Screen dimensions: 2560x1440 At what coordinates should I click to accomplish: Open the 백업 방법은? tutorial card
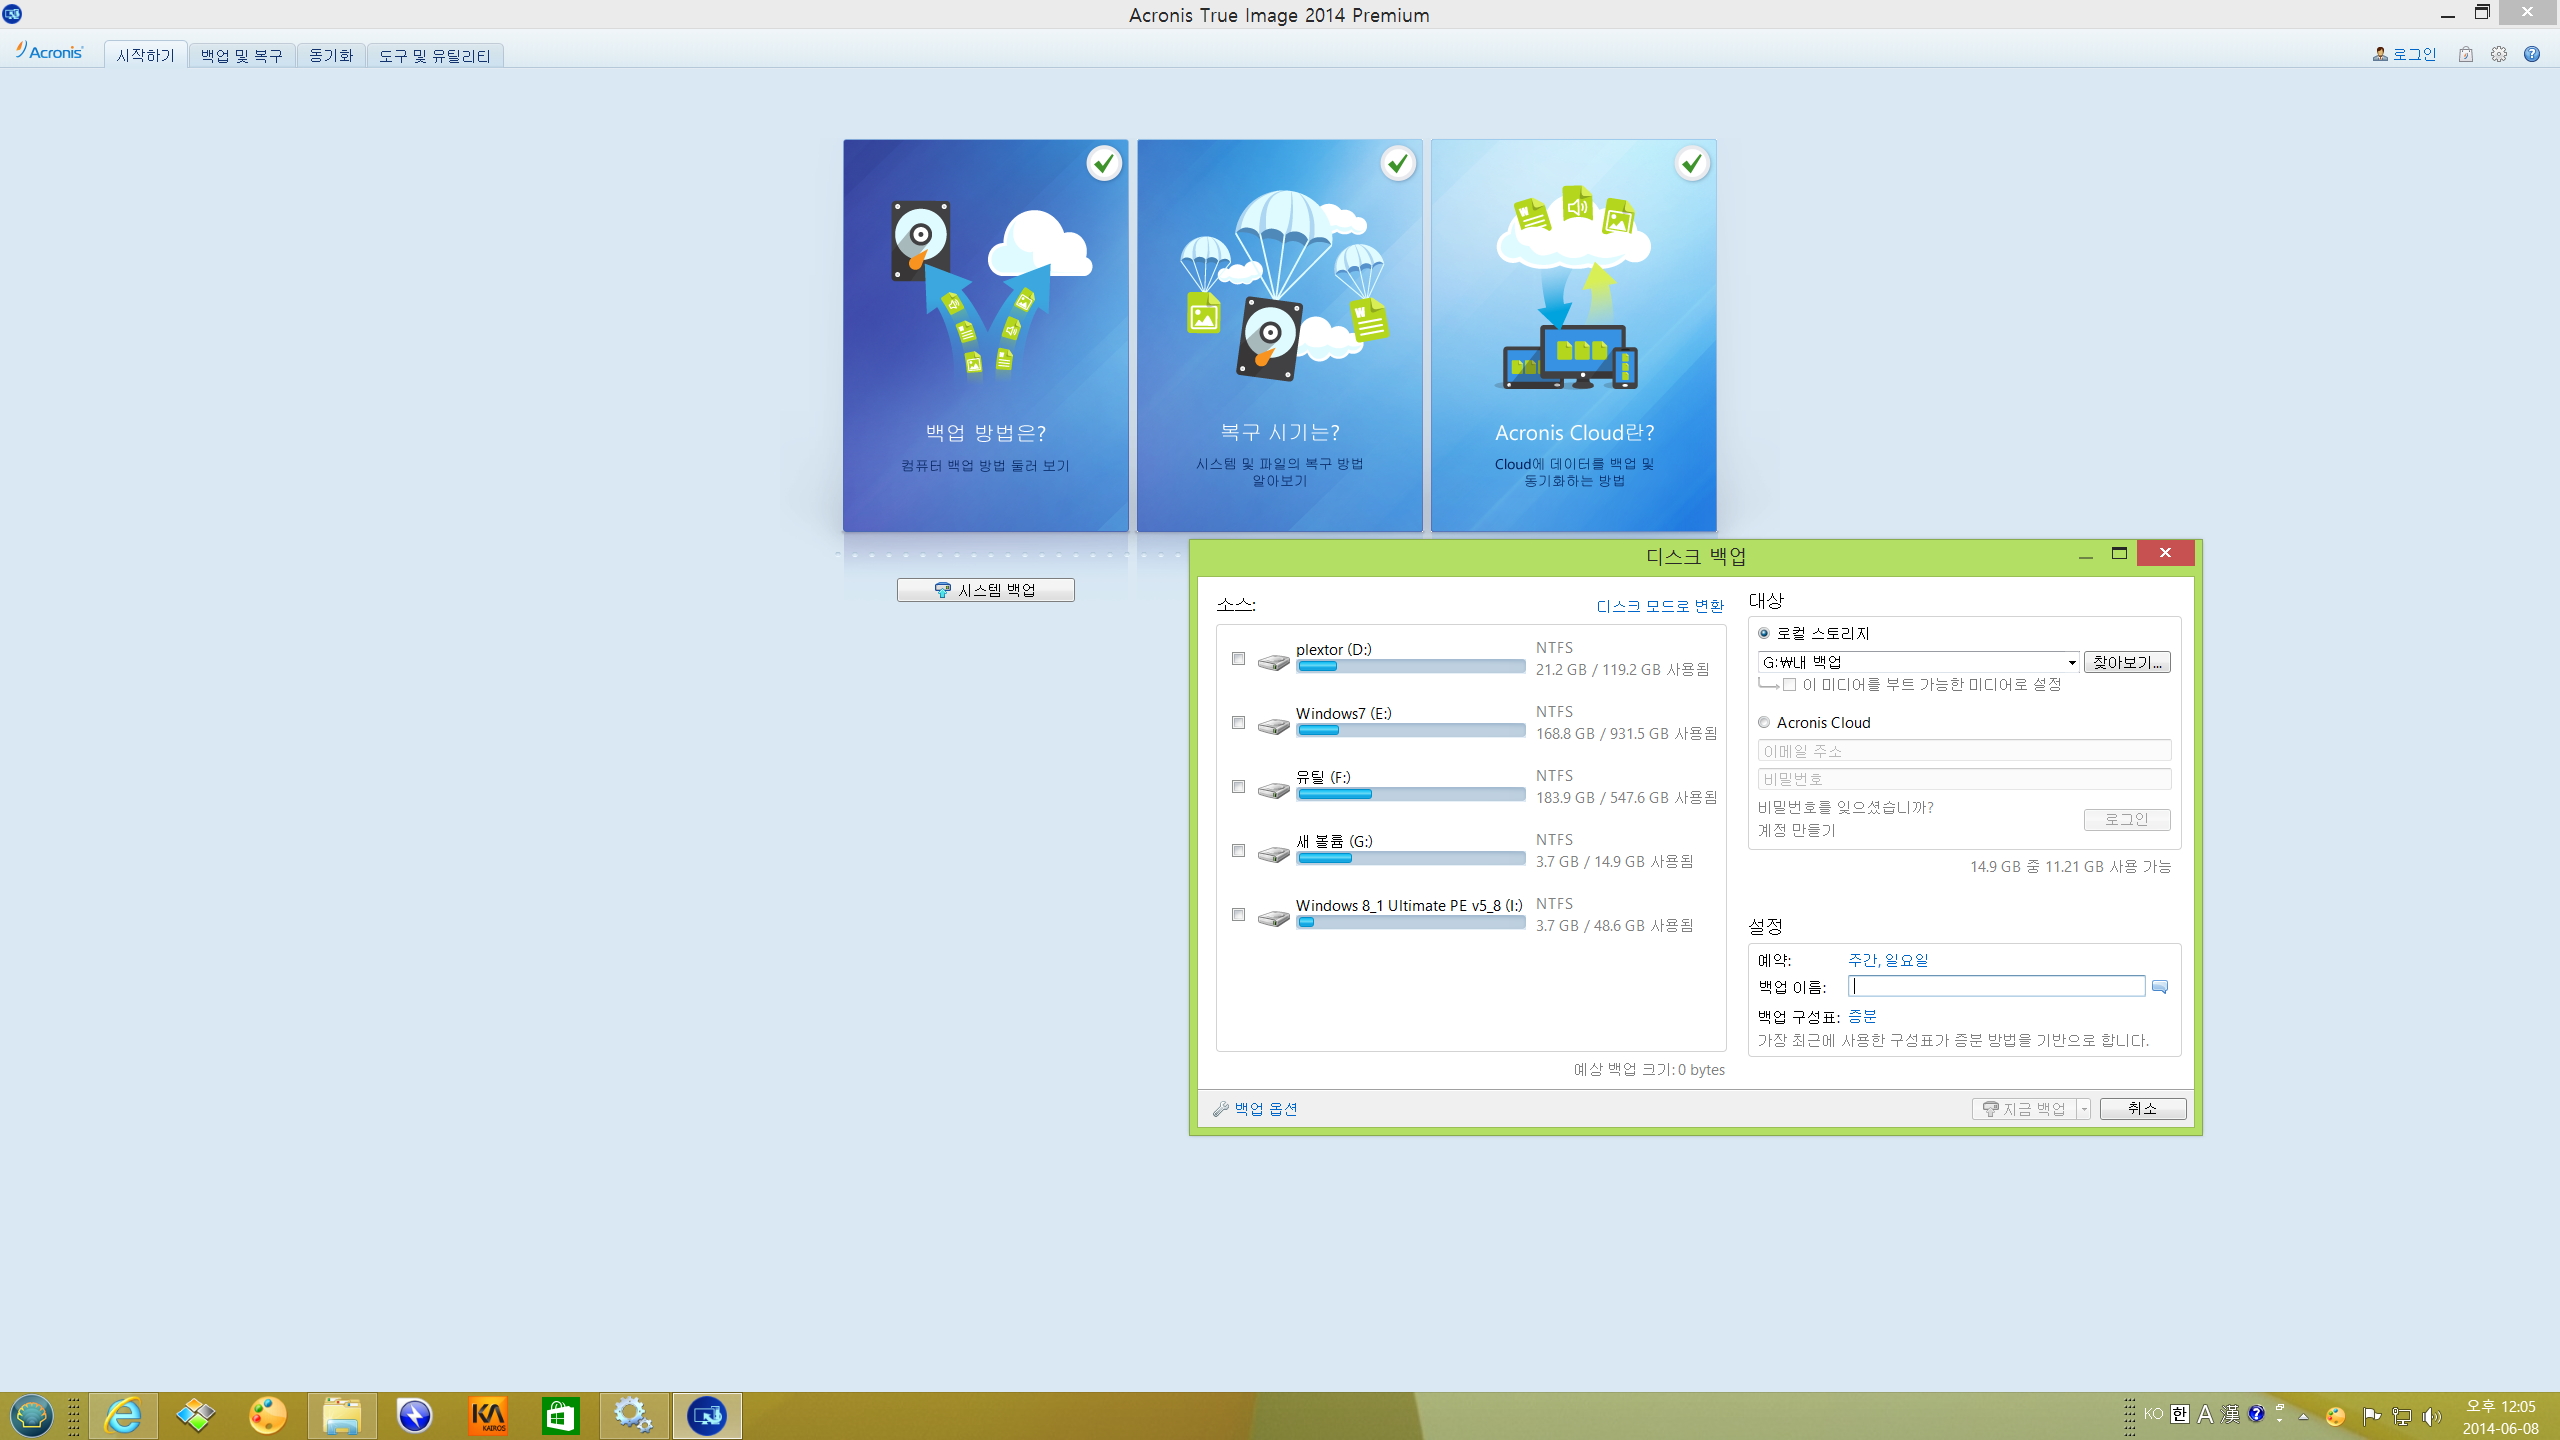[986, 336]
